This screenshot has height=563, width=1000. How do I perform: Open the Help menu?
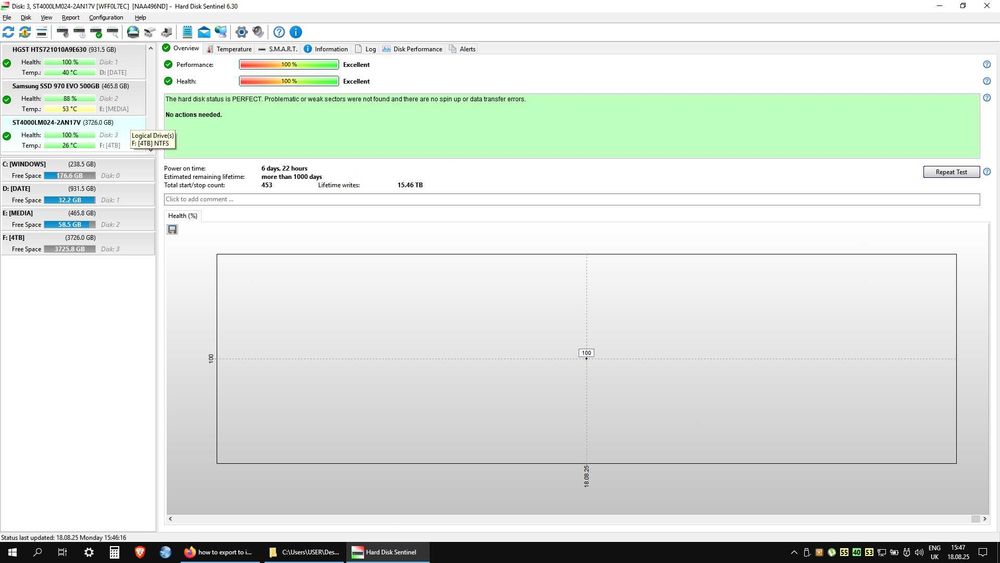[x=140, y=17]
